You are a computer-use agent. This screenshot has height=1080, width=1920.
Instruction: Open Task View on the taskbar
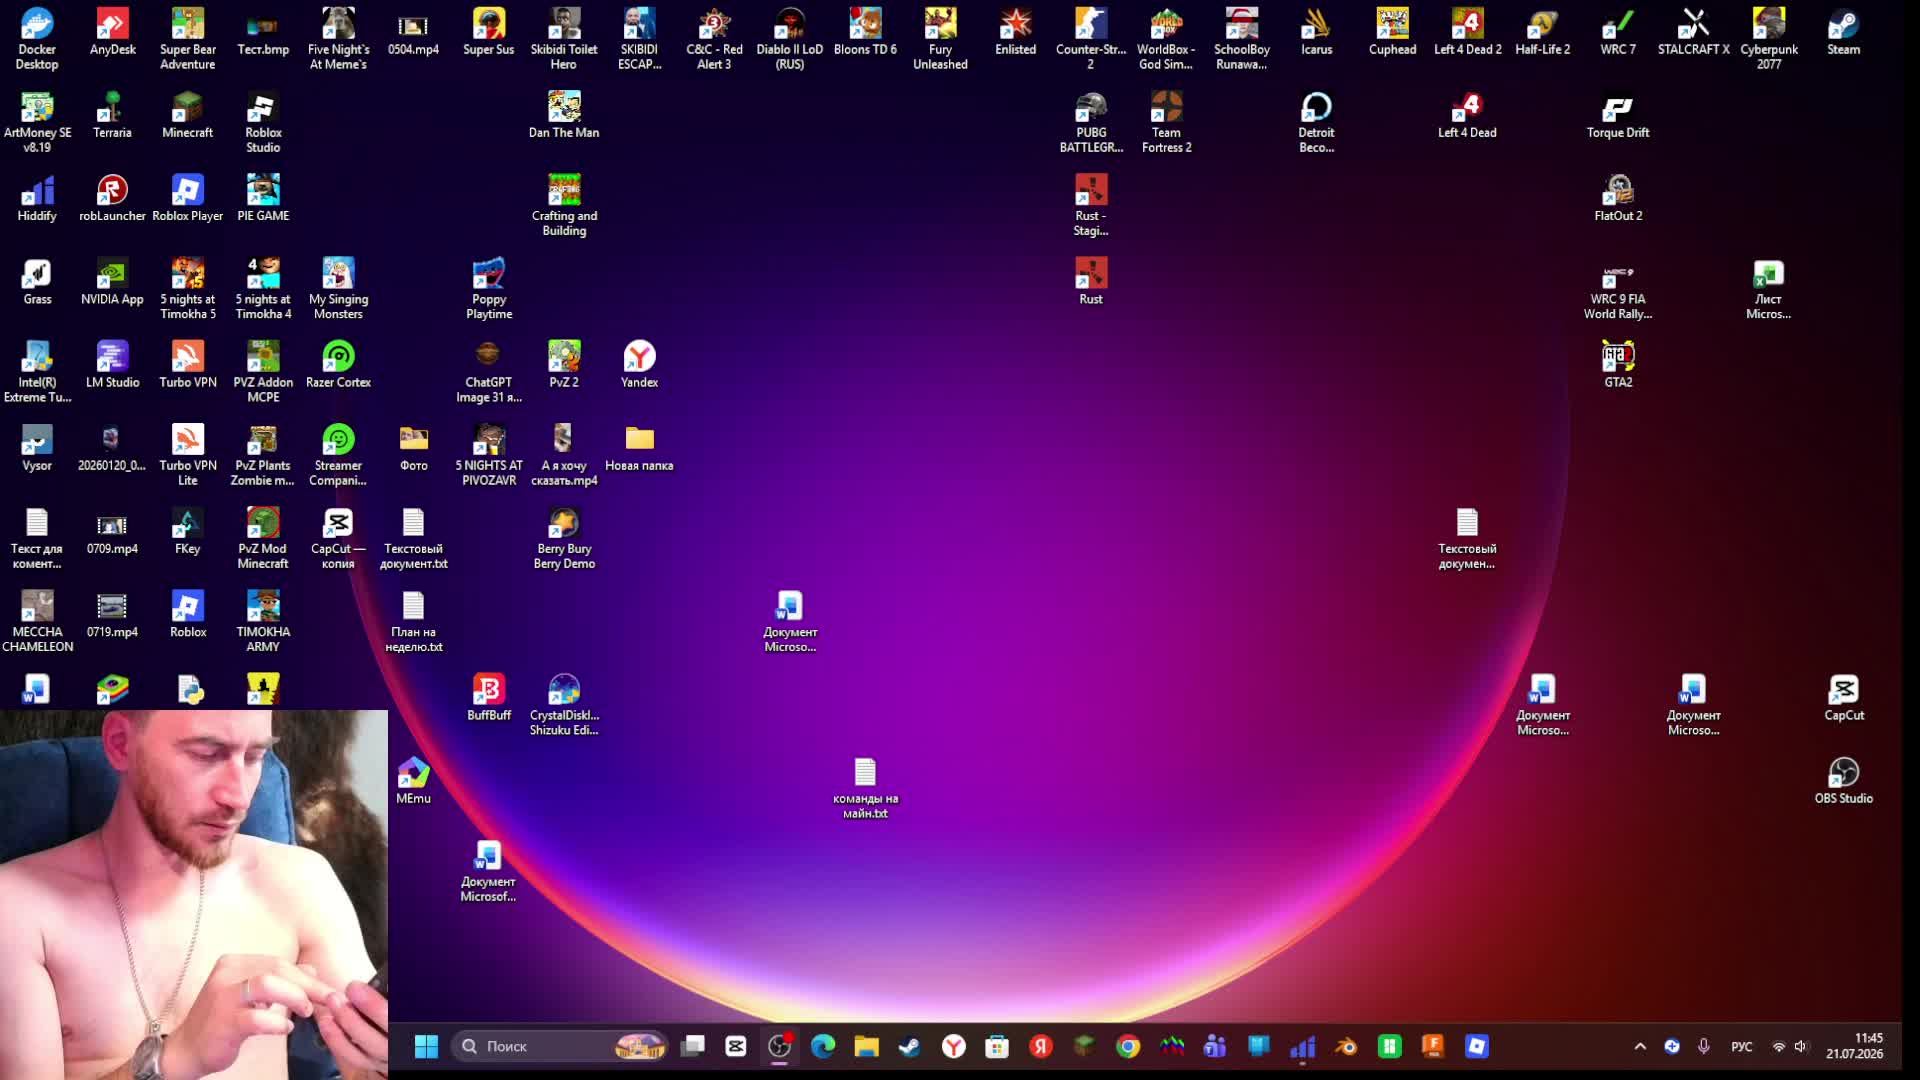[692, 1046]
